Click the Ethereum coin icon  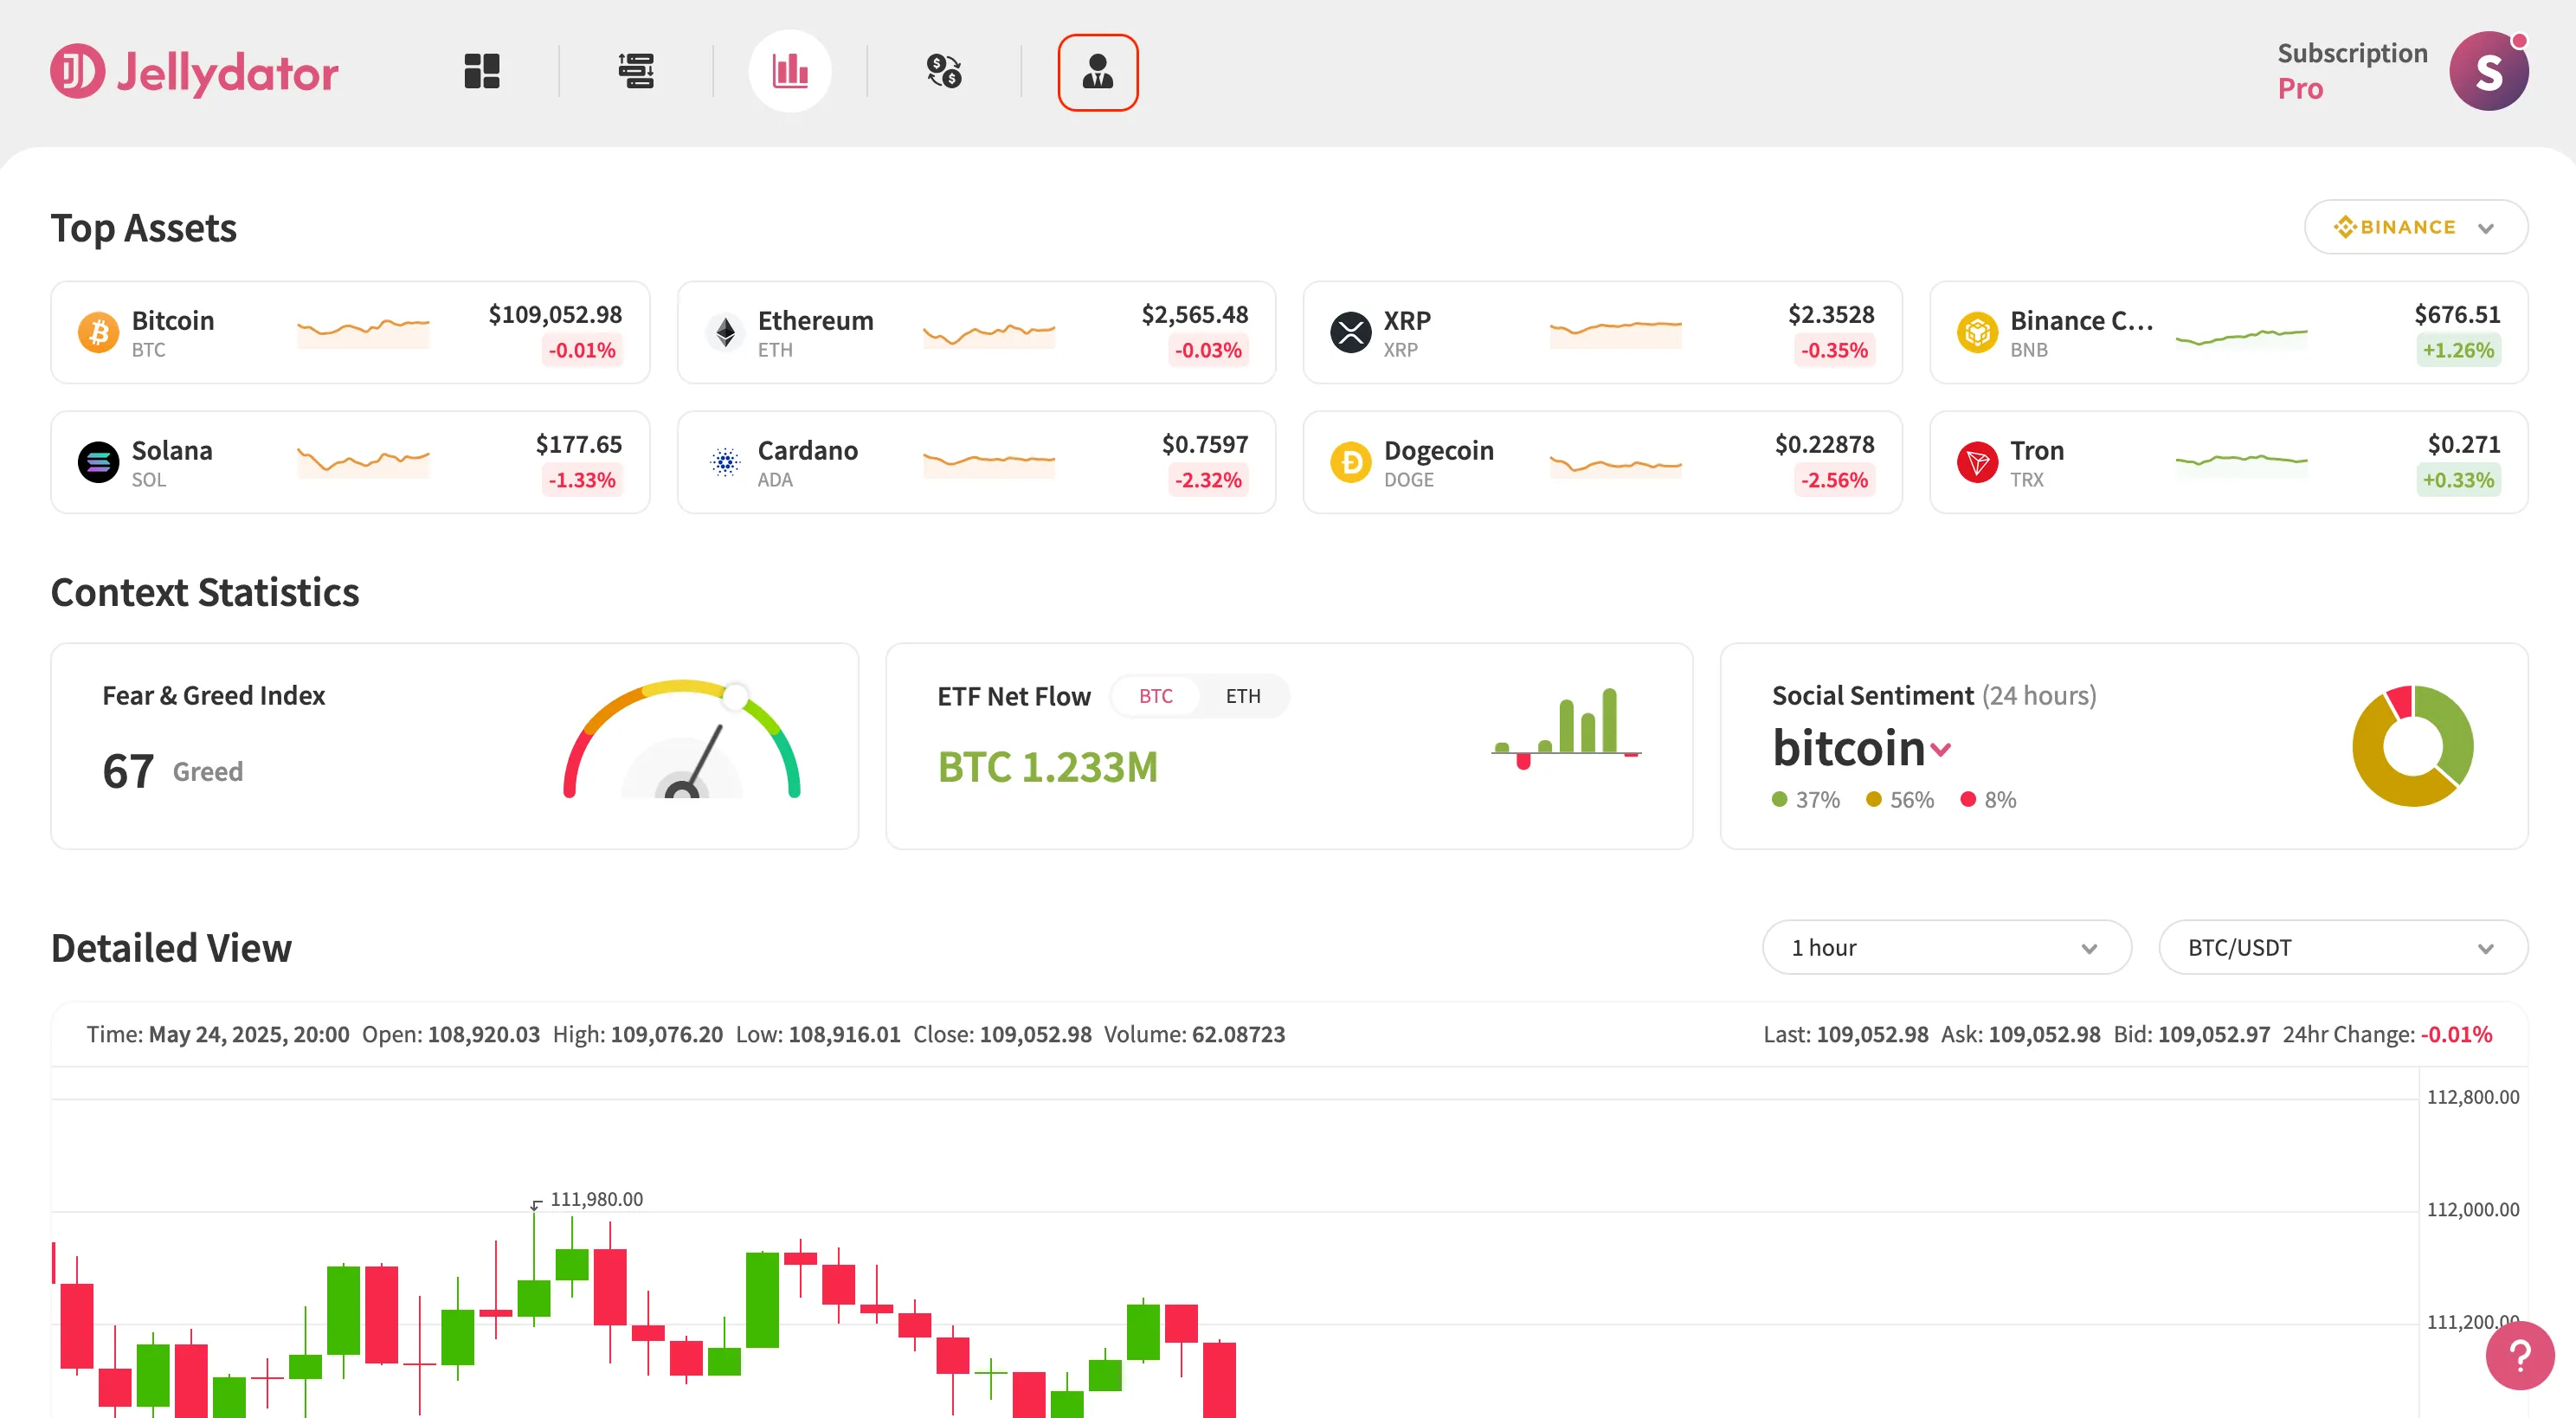(x=725, y=332)
